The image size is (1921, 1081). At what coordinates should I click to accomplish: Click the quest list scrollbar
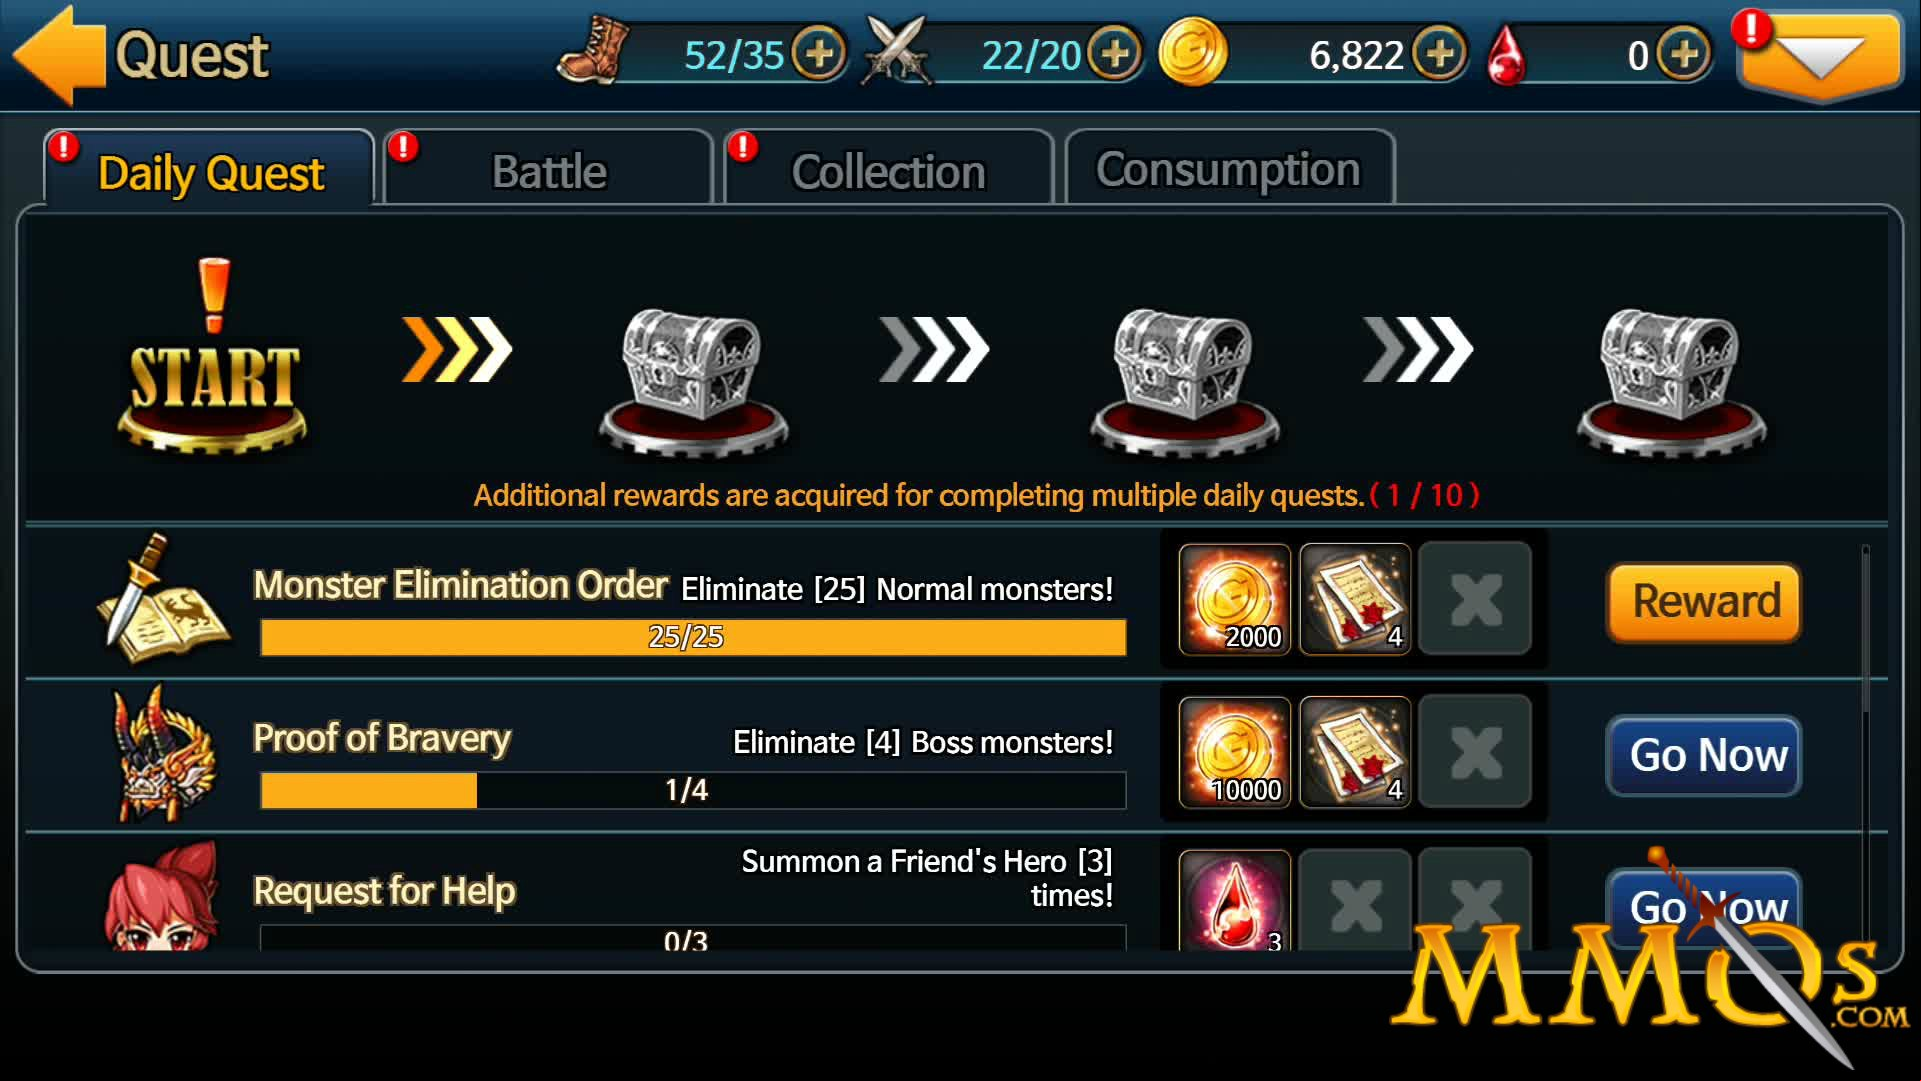tap(1865, 630)
